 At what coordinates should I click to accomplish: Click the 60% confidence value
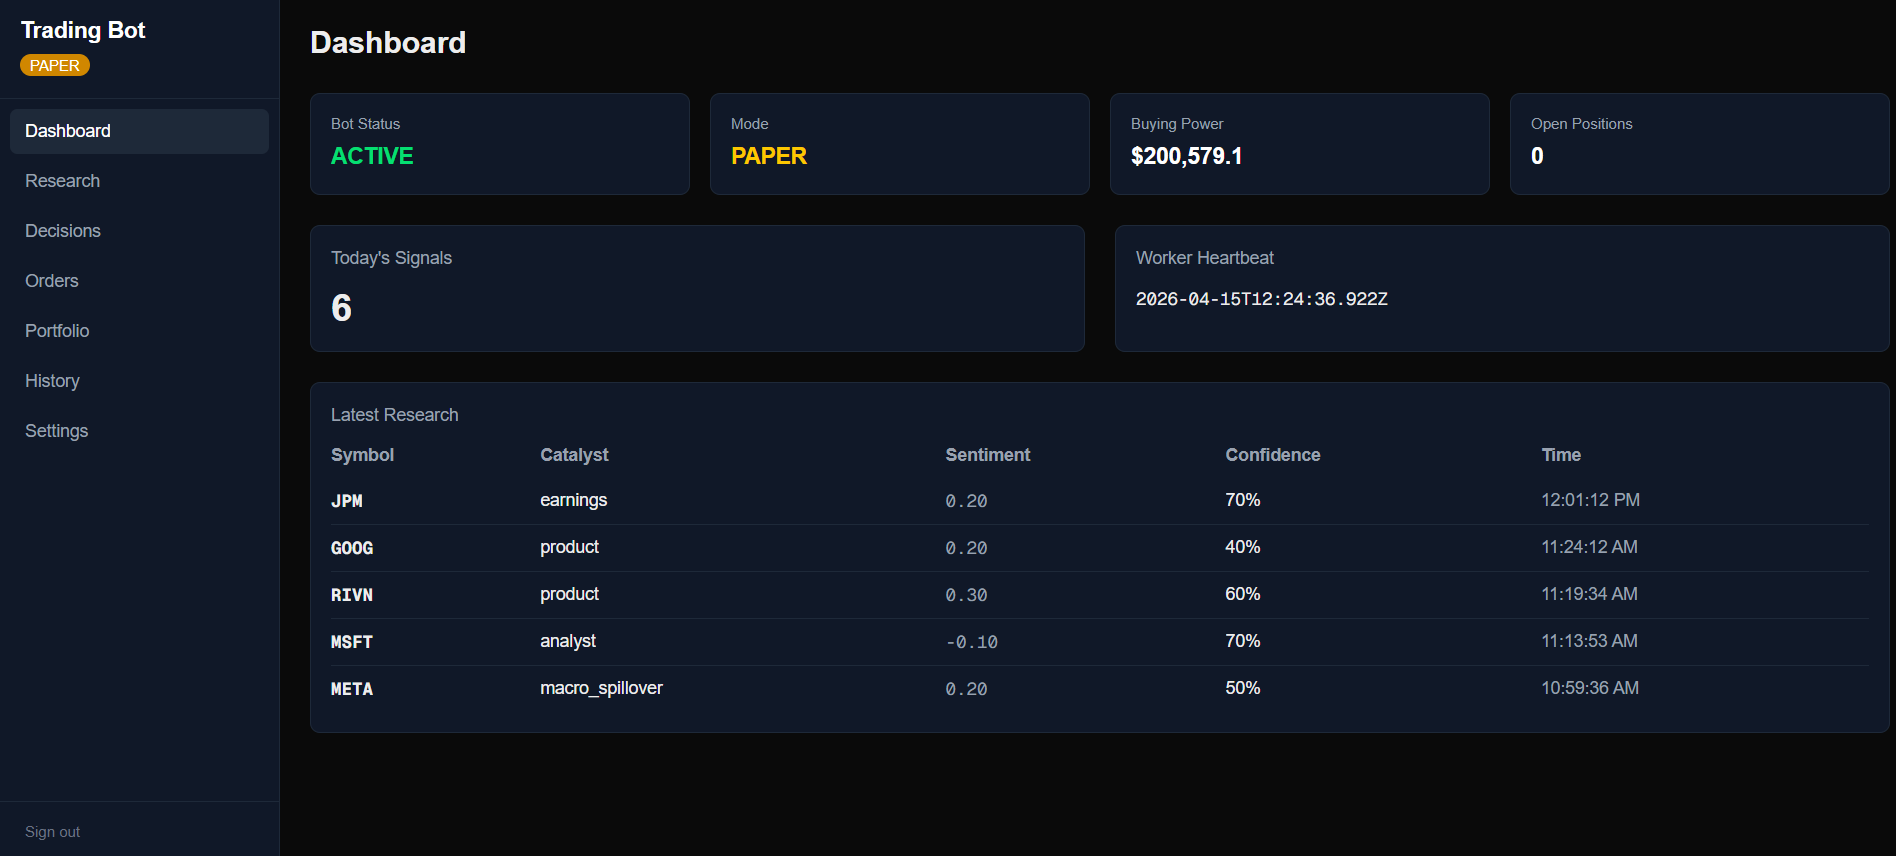pyautogui.click(x=1242, y=594)
